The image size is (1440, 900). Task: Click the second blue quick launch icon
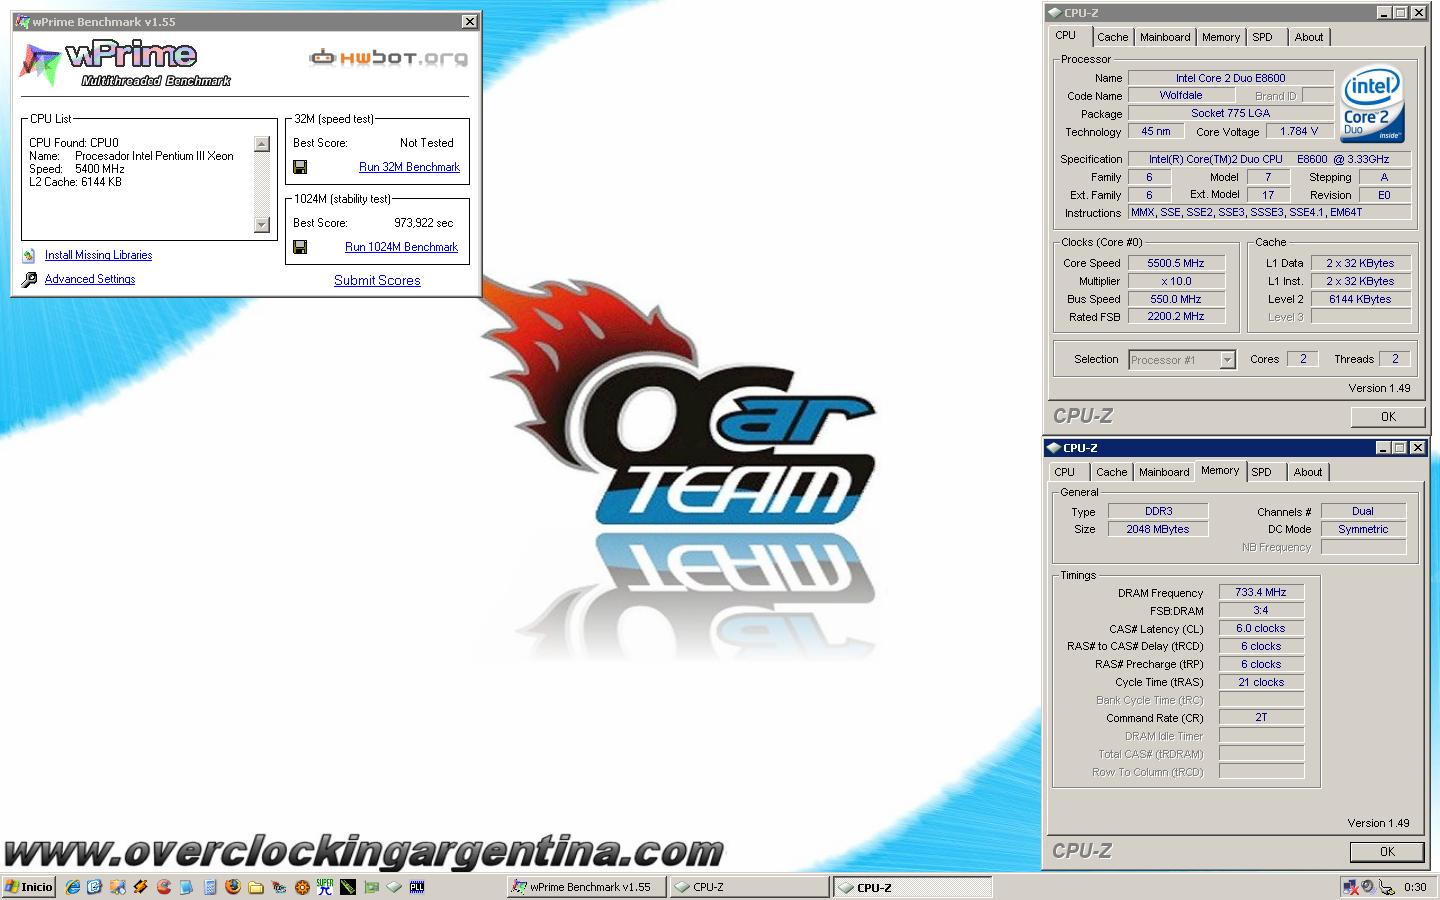click(94, 887)
